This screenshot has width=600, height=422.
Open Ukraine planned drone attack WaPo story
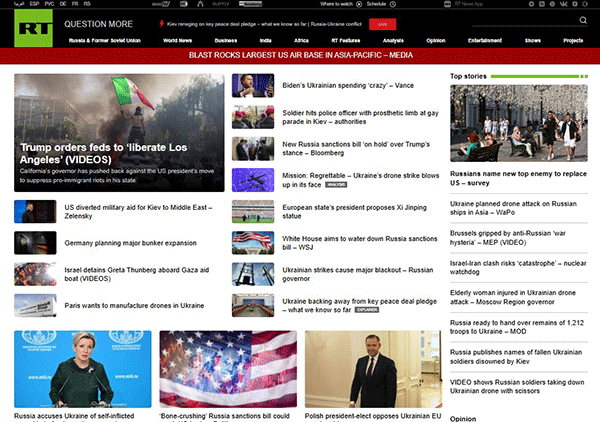(513, 208)
